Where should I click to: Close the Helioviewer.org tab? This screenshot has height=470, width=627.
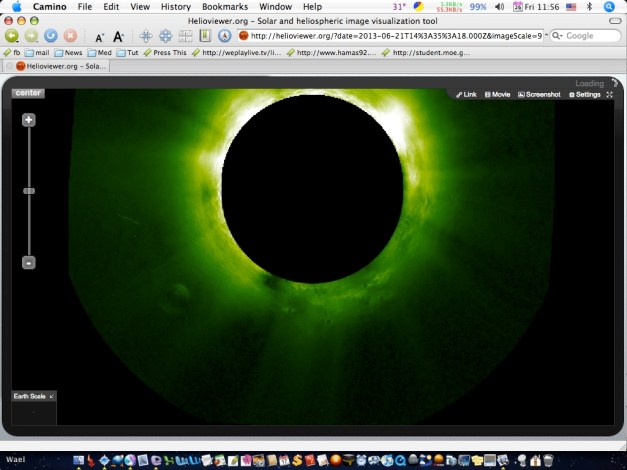click(9, 66)
